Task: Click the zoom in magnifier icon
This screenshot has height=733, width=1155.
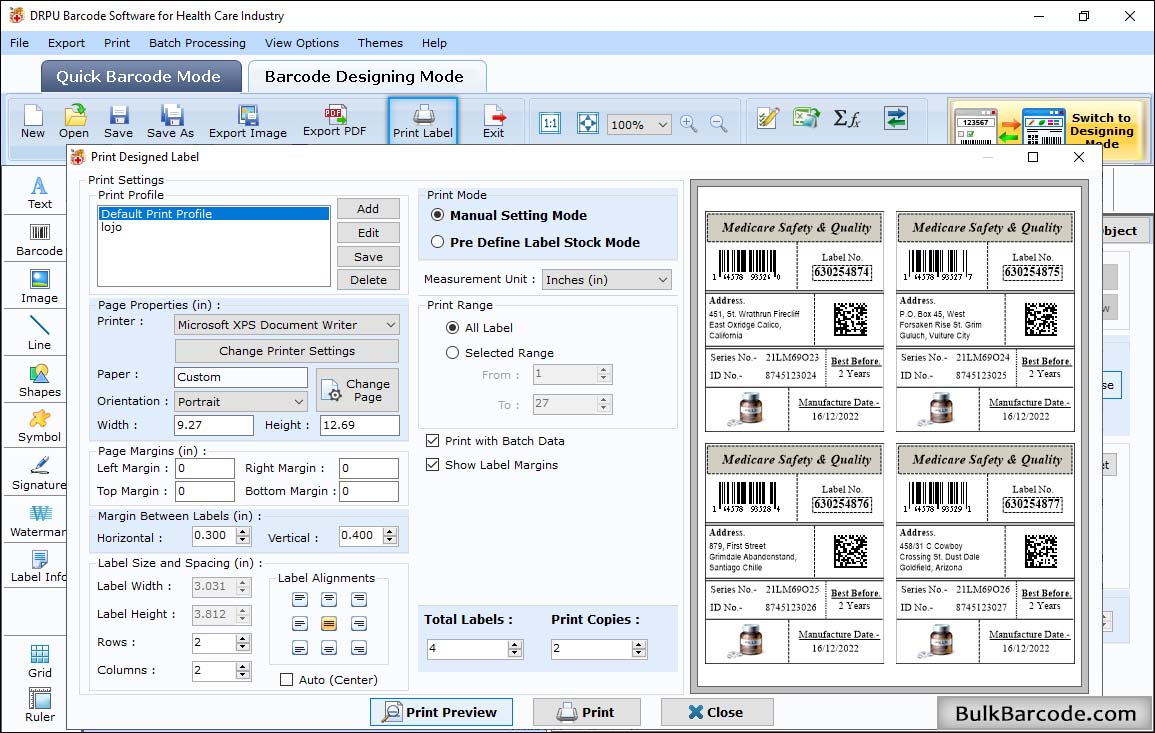Action: (x=689, y=123)
